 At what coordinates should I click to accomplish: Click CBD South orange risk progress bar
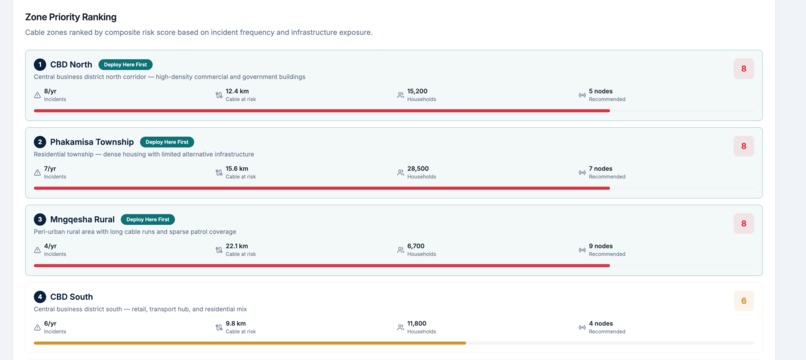pos(250,343)
